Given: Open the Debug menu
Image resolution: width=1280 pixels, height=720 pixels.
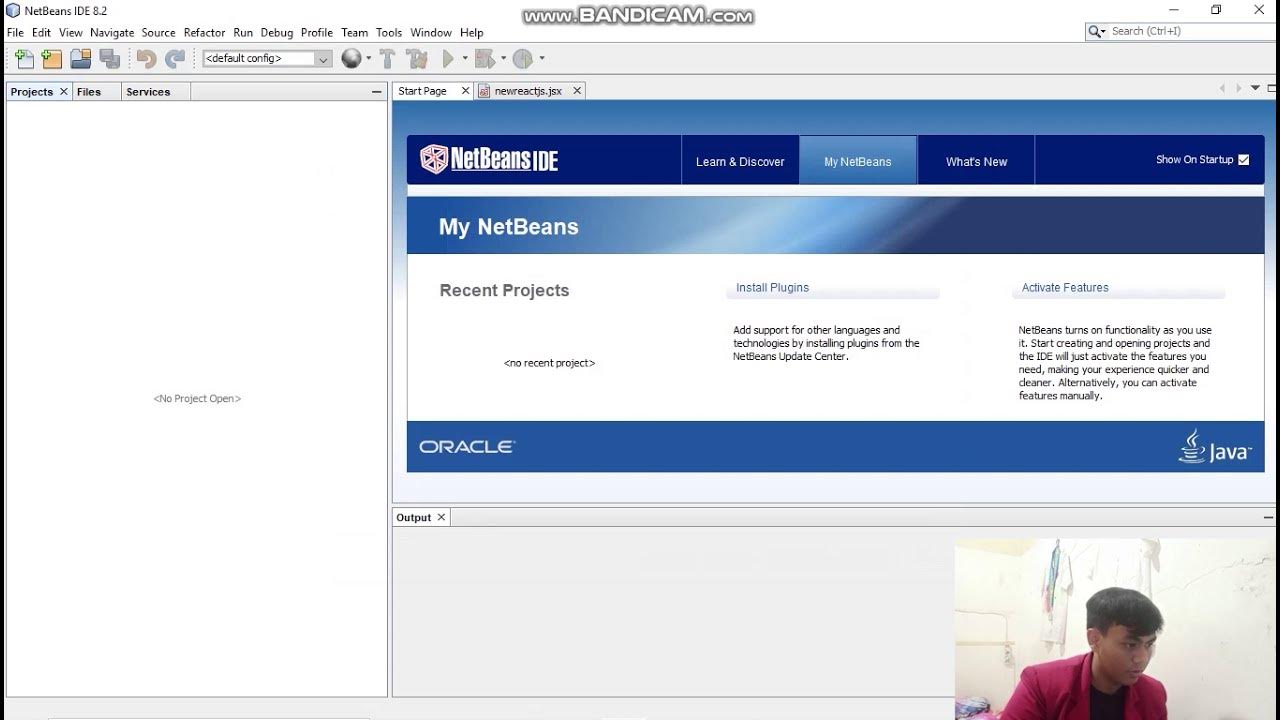Looking at the screenshot, I should pos(277,33).
